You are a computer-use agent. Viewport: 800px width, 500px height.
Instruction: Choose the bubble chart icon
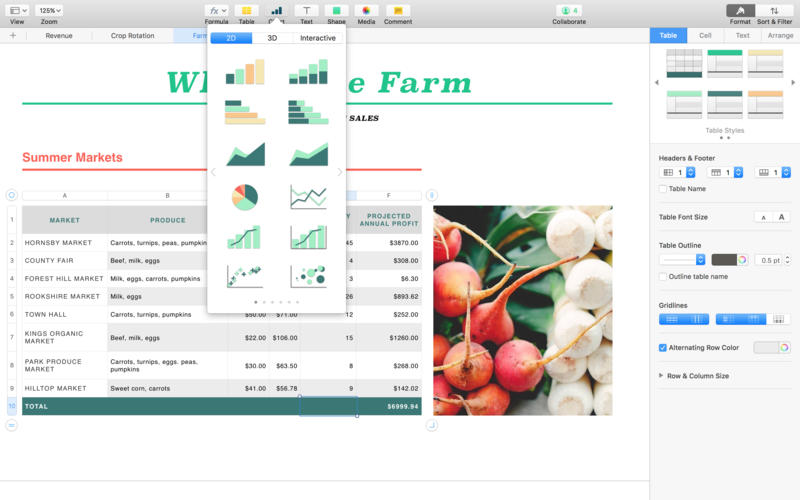tap(308, 276)
